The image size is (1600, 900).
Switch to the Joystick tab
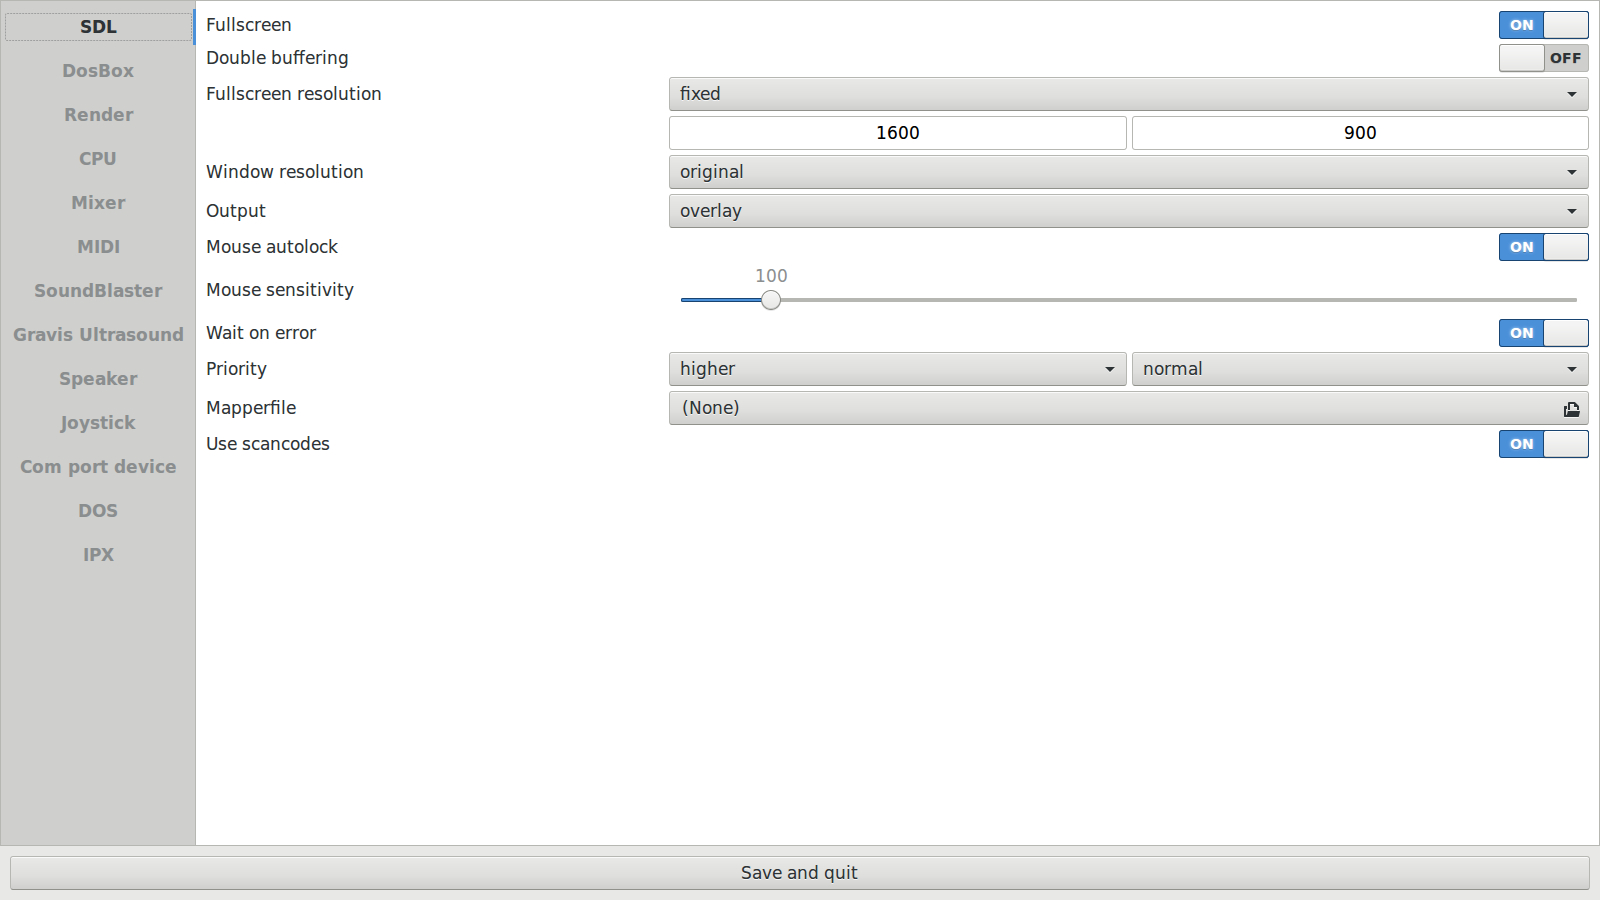98,423
